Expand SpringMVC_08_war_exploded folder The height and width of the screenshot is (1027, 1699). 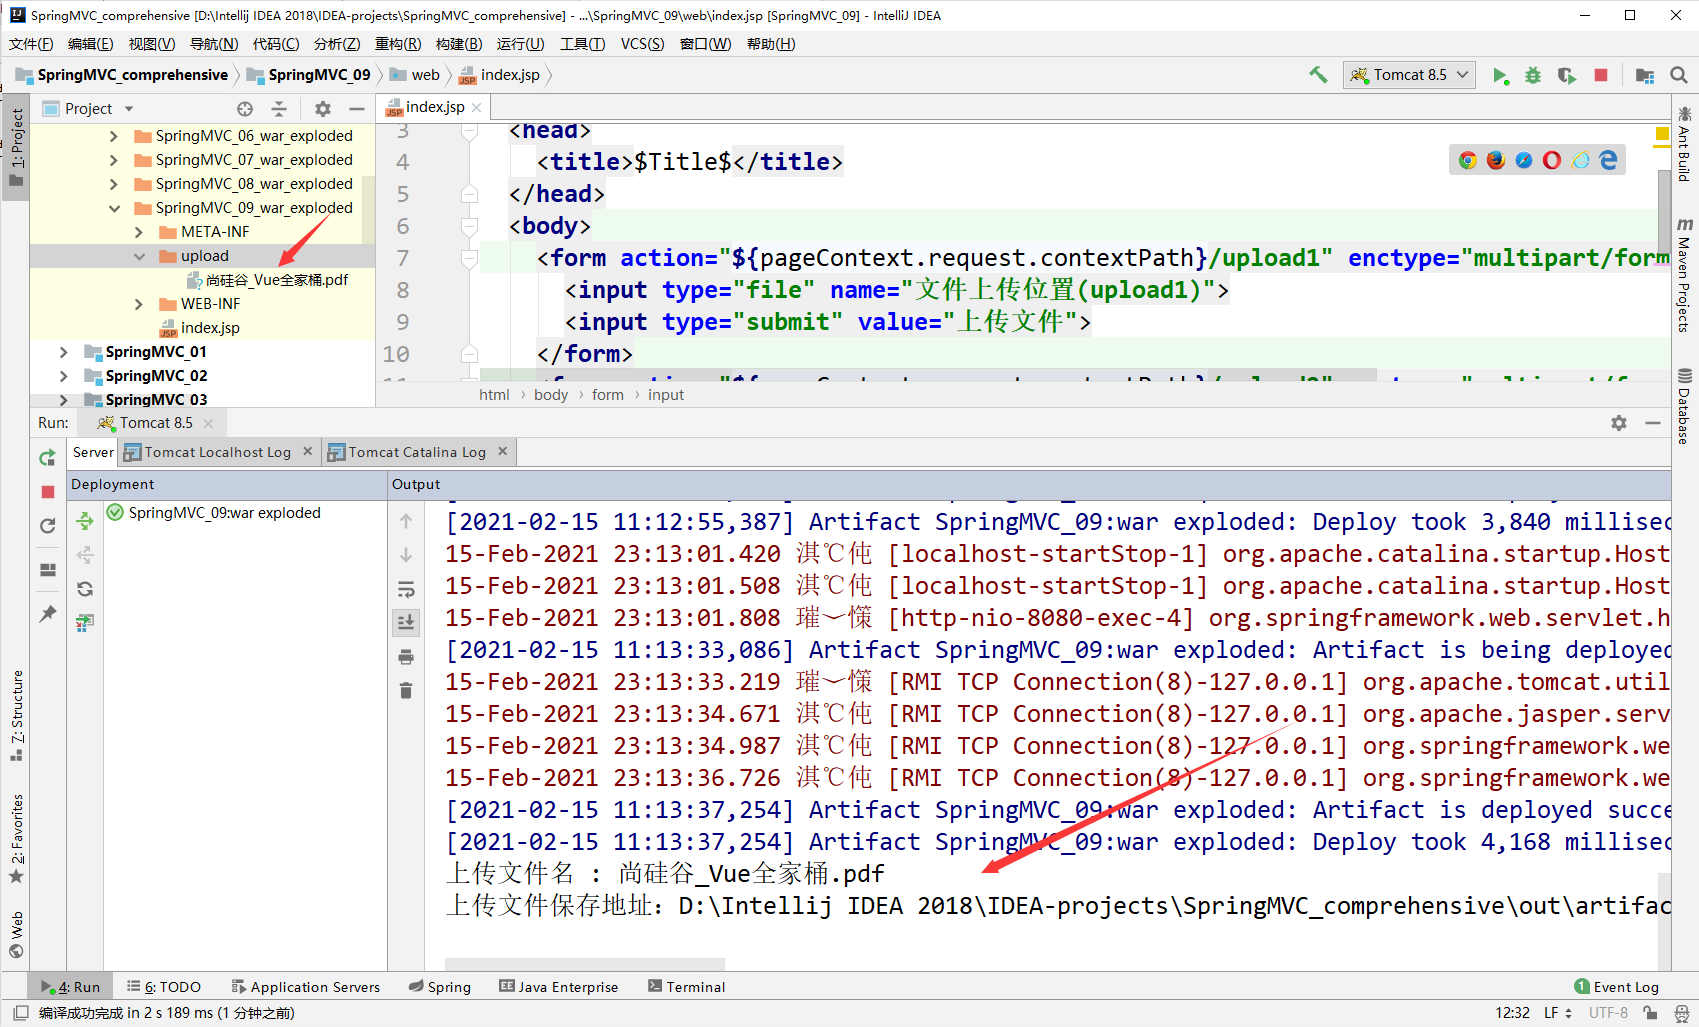point(113,184)
